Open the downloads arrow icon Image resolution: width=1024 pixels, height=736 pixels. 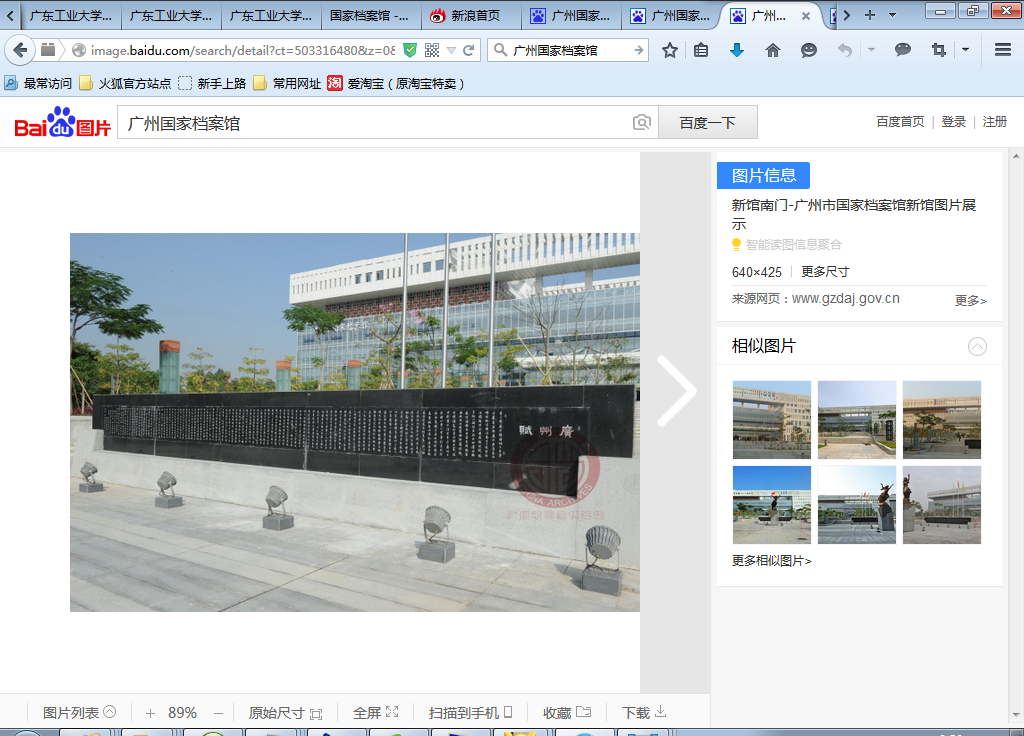click(737, 50)
